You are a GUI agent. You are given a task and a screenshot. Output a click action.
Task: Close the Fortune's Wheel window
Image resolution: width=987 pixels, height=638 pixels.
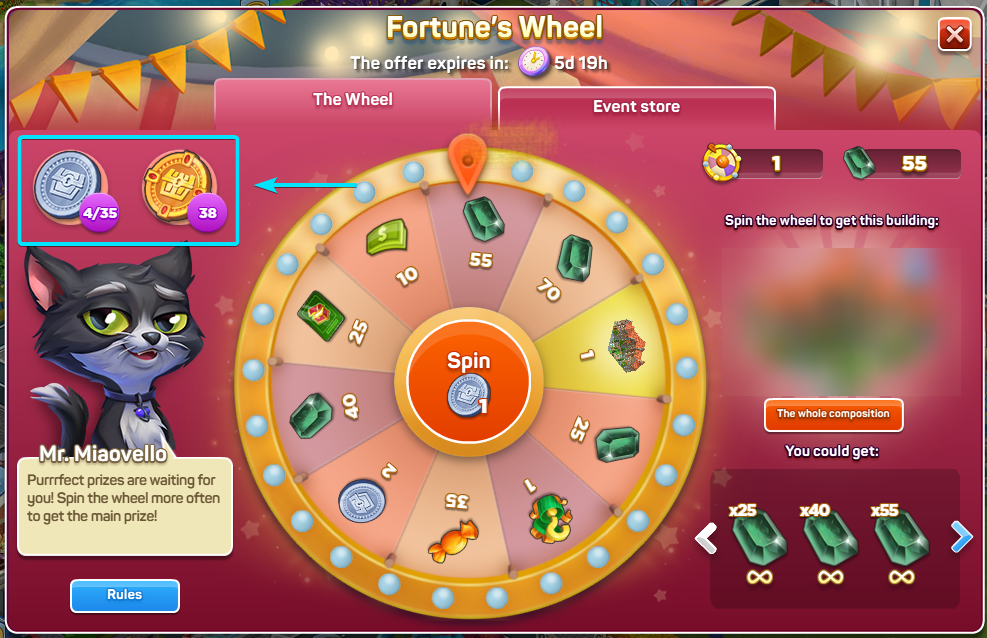coord(954,35)
